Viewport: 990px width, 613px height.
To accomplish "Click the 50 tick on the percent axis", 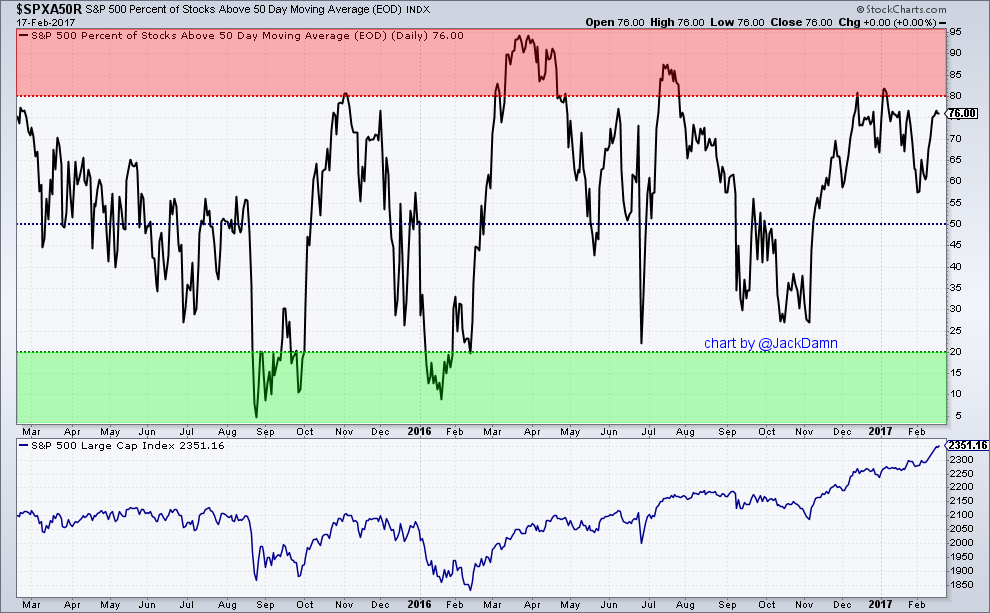I will pos(955,223).
